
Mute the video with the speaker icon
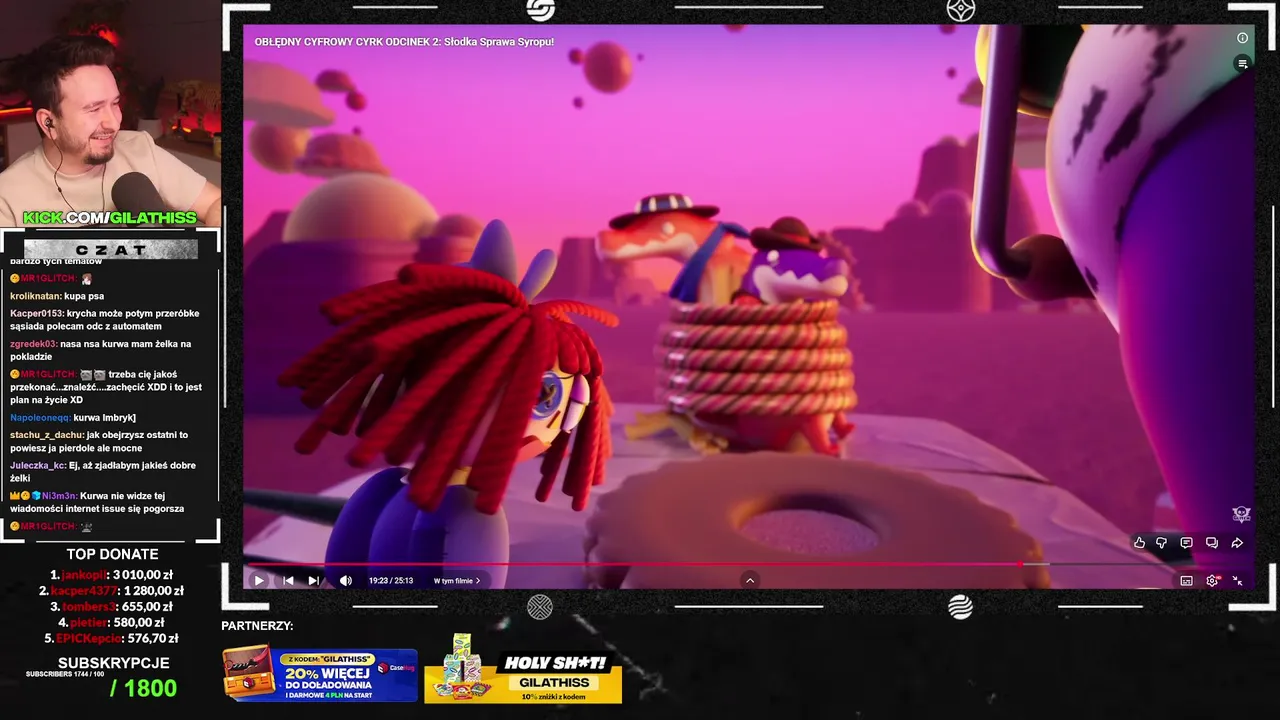[346, 580]
